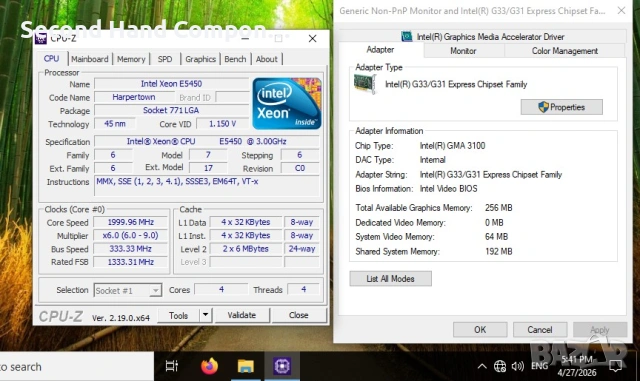
Task: Click Revision value C0
Action: [x=300, y=168]
